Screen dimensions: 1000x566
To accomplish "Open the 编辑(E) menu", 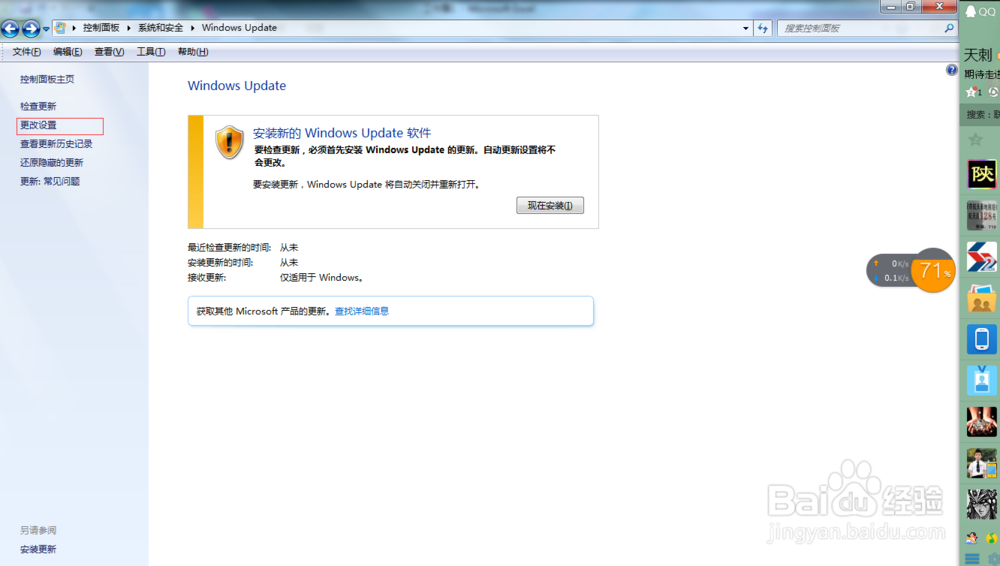I will [x=68, y=52].
